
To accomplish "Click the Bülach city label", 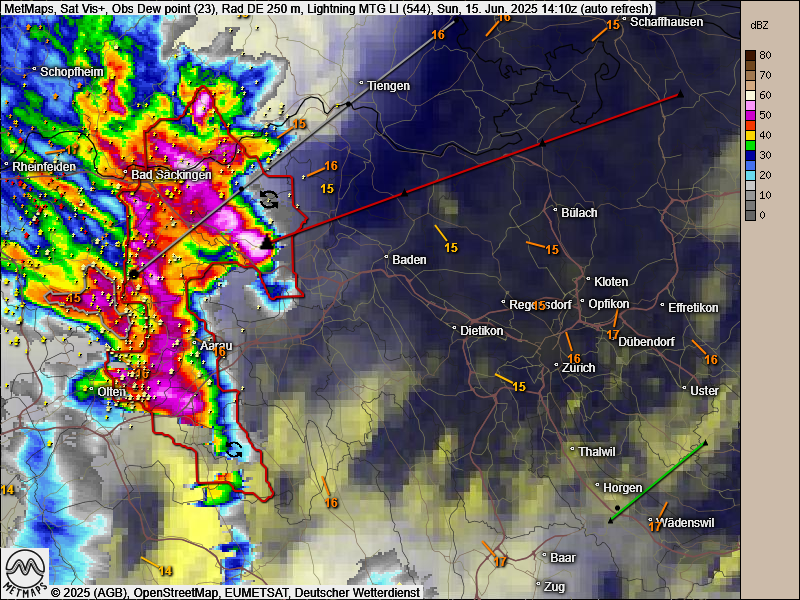I will point(579,212).
